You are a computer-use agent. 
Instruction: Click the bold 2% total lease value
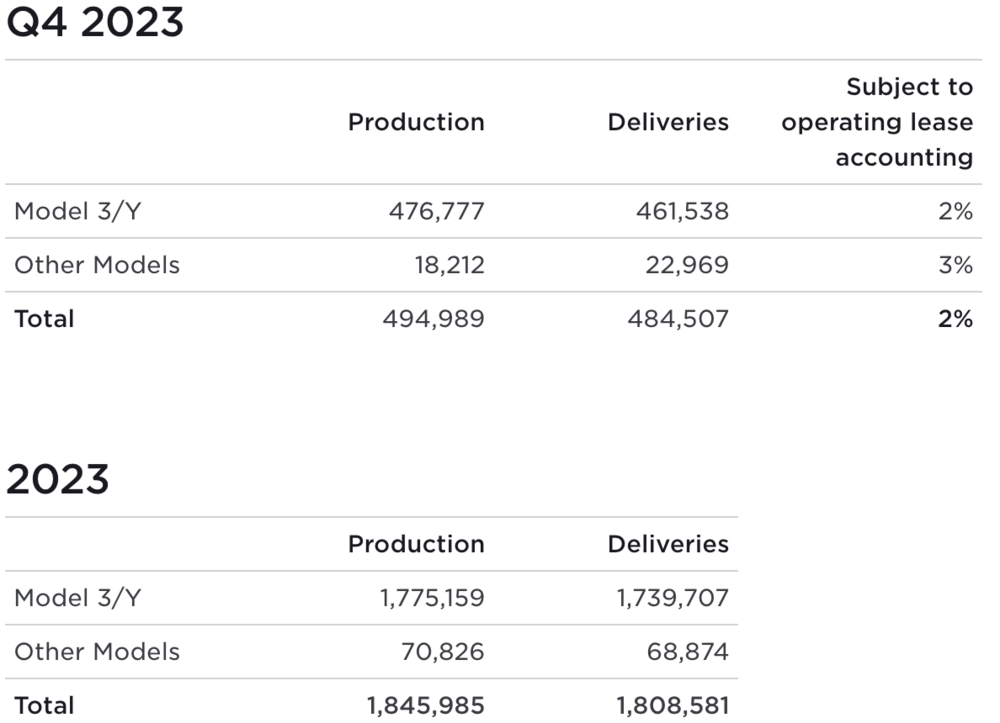pyautogui.click(x=956, y=319)
